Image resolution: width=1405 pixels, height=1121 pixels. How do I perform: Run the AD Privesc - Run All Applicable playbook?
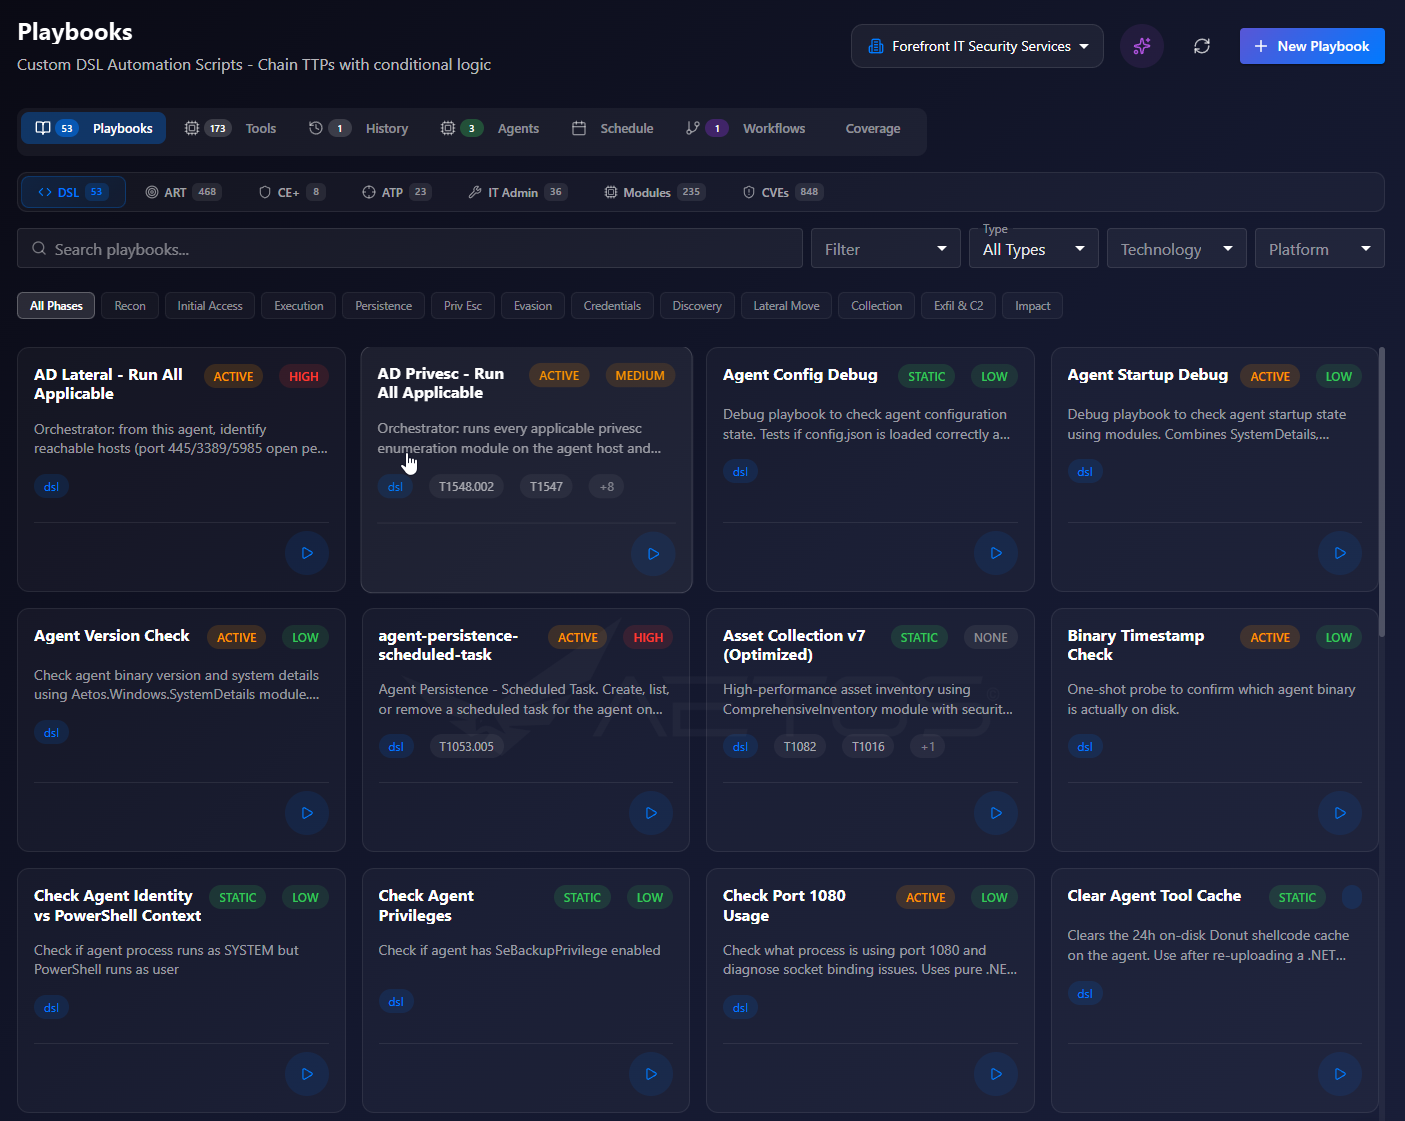coord(653,554)
